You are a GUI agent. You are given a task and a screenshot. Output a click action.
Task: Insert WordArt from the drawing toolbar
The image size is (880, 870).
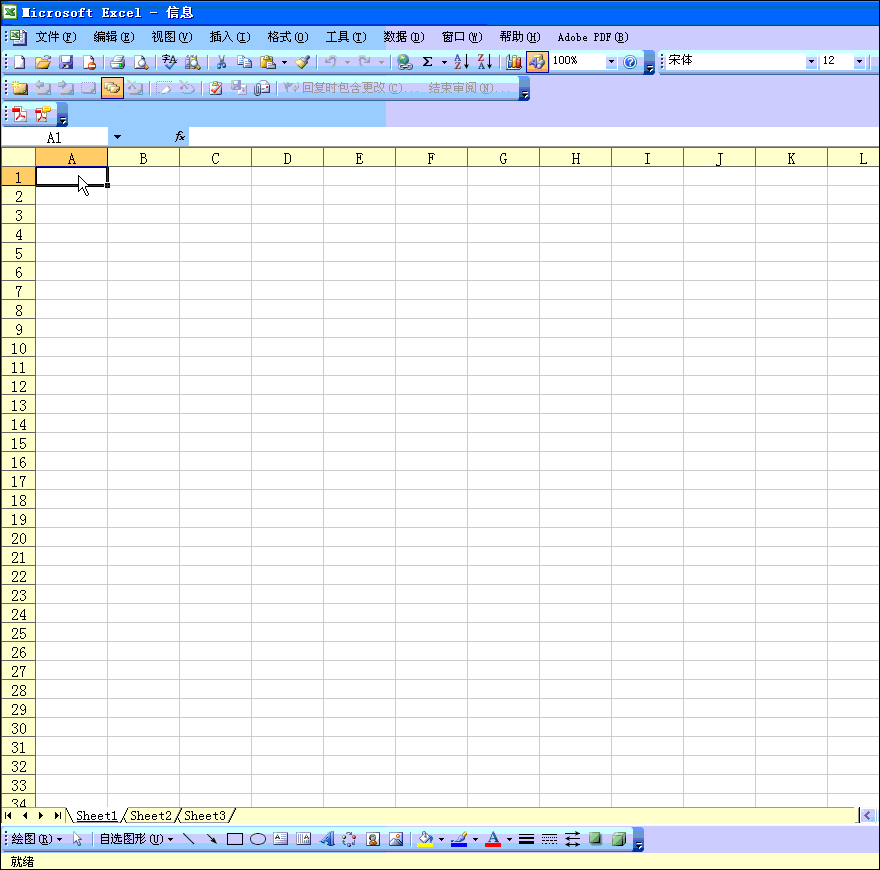click(326, 840)
